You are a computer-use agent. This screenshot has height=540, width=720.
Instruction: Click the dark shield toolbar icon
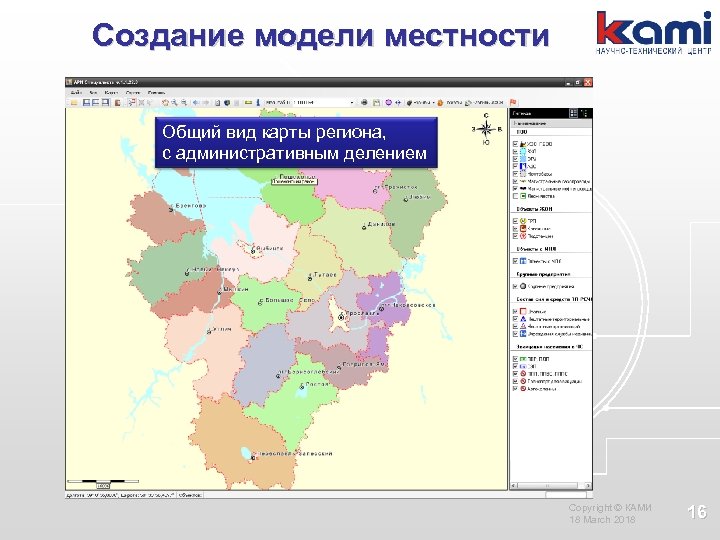(x=227, y=102)
